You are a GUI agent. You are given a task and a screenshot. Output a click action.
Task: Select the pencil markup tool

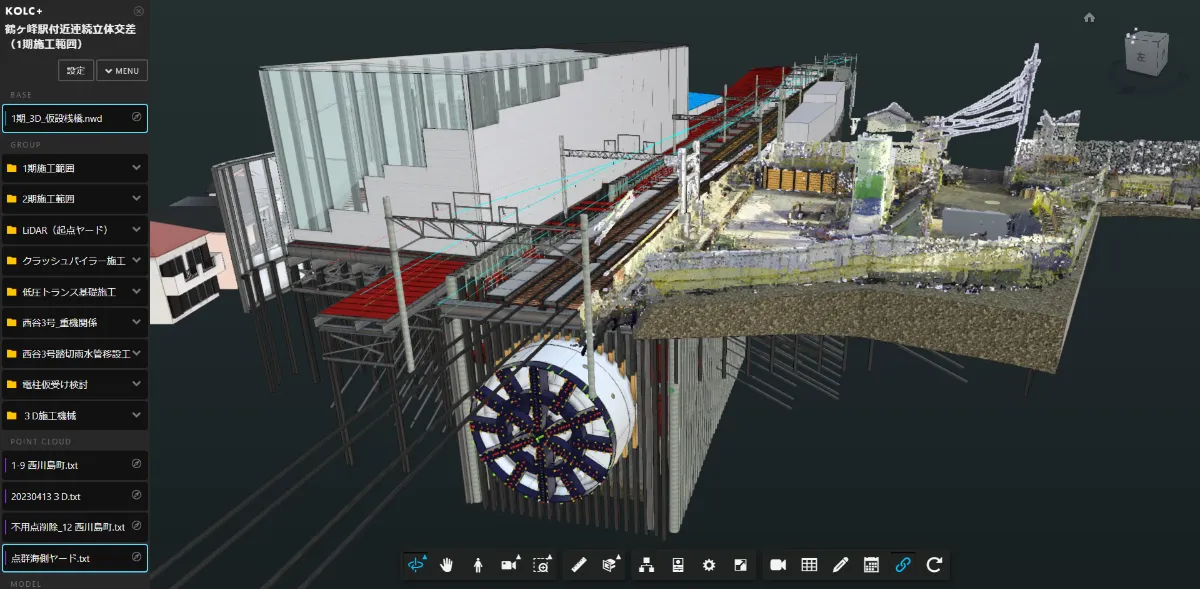840,565
